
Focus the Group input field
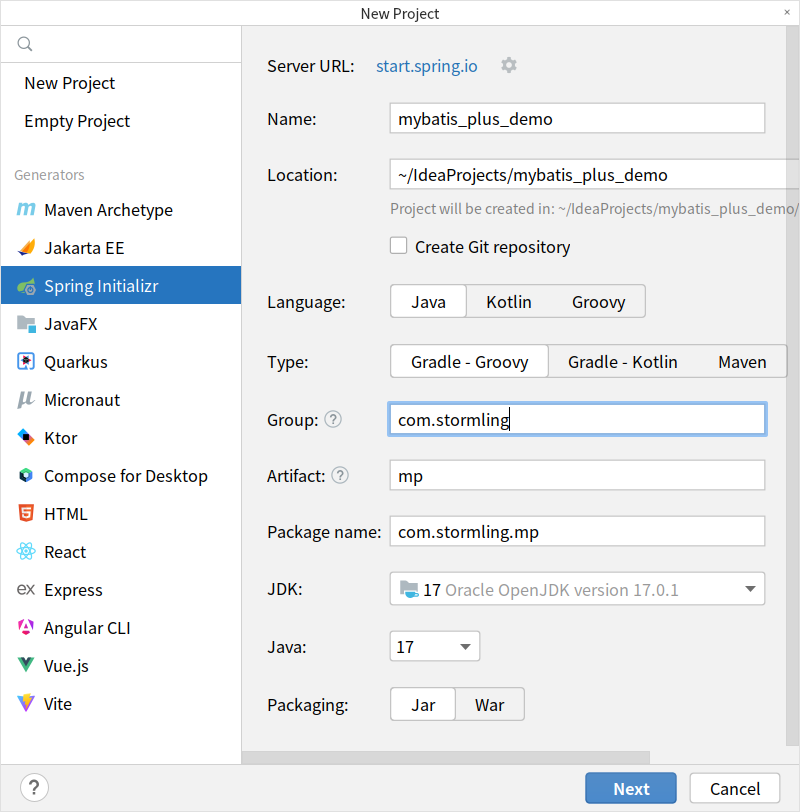point(577,419)
